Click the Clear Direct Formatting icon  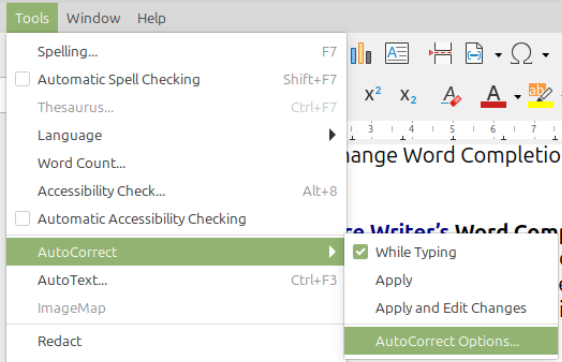pos(451,96)
